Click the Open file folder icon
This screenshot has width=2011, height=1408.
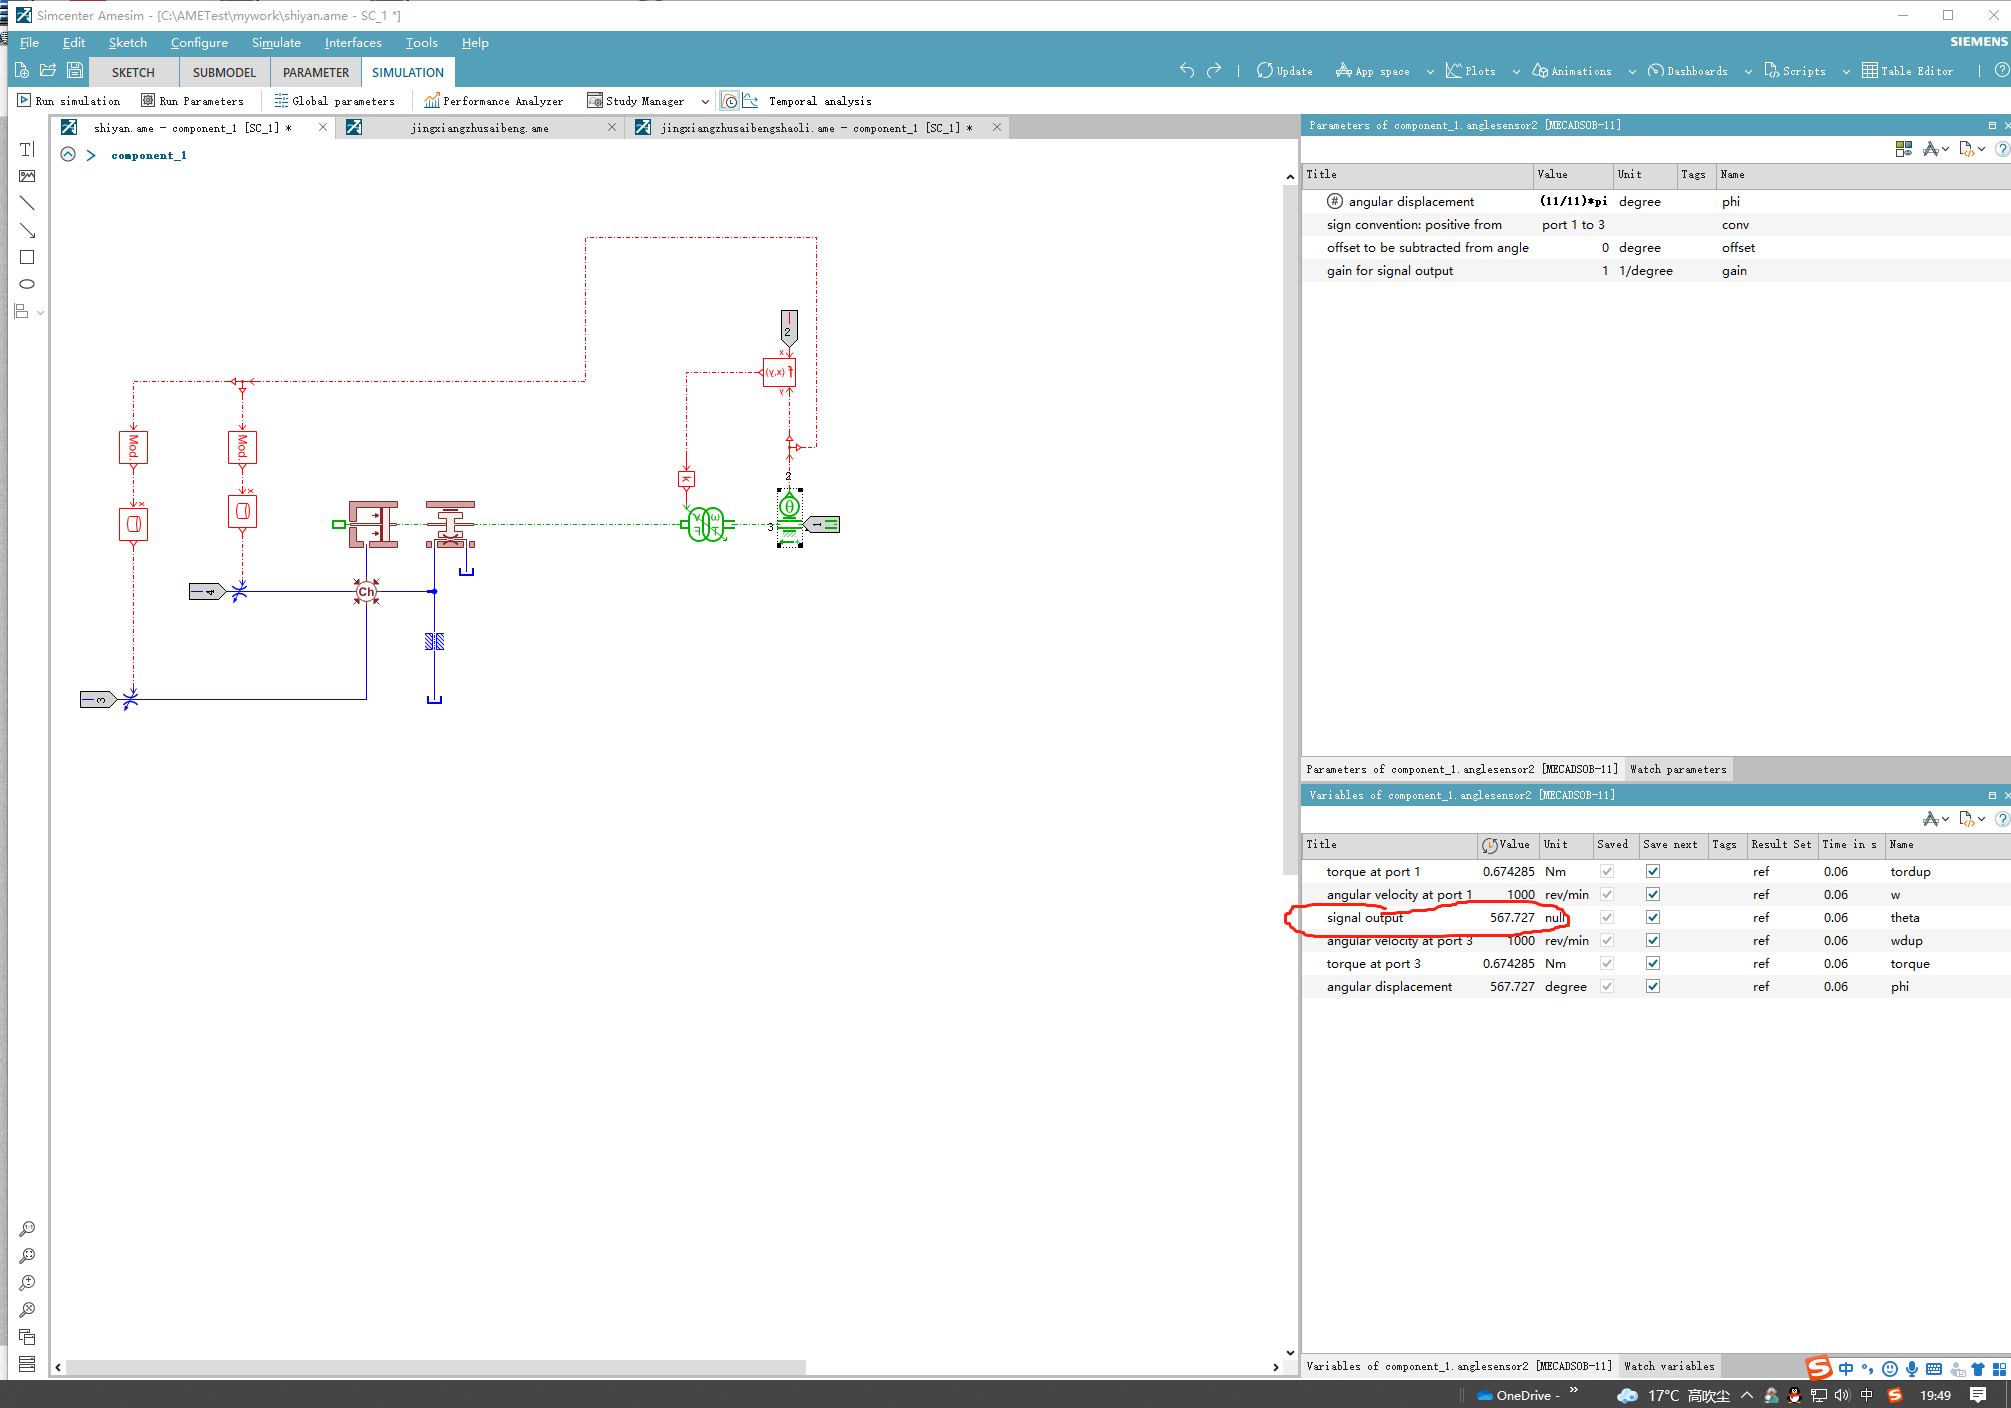48,71
